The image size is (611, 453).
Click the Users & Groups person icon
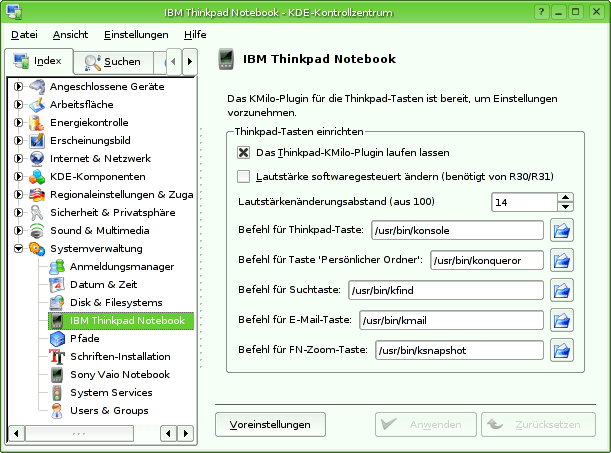pos(57,411)
